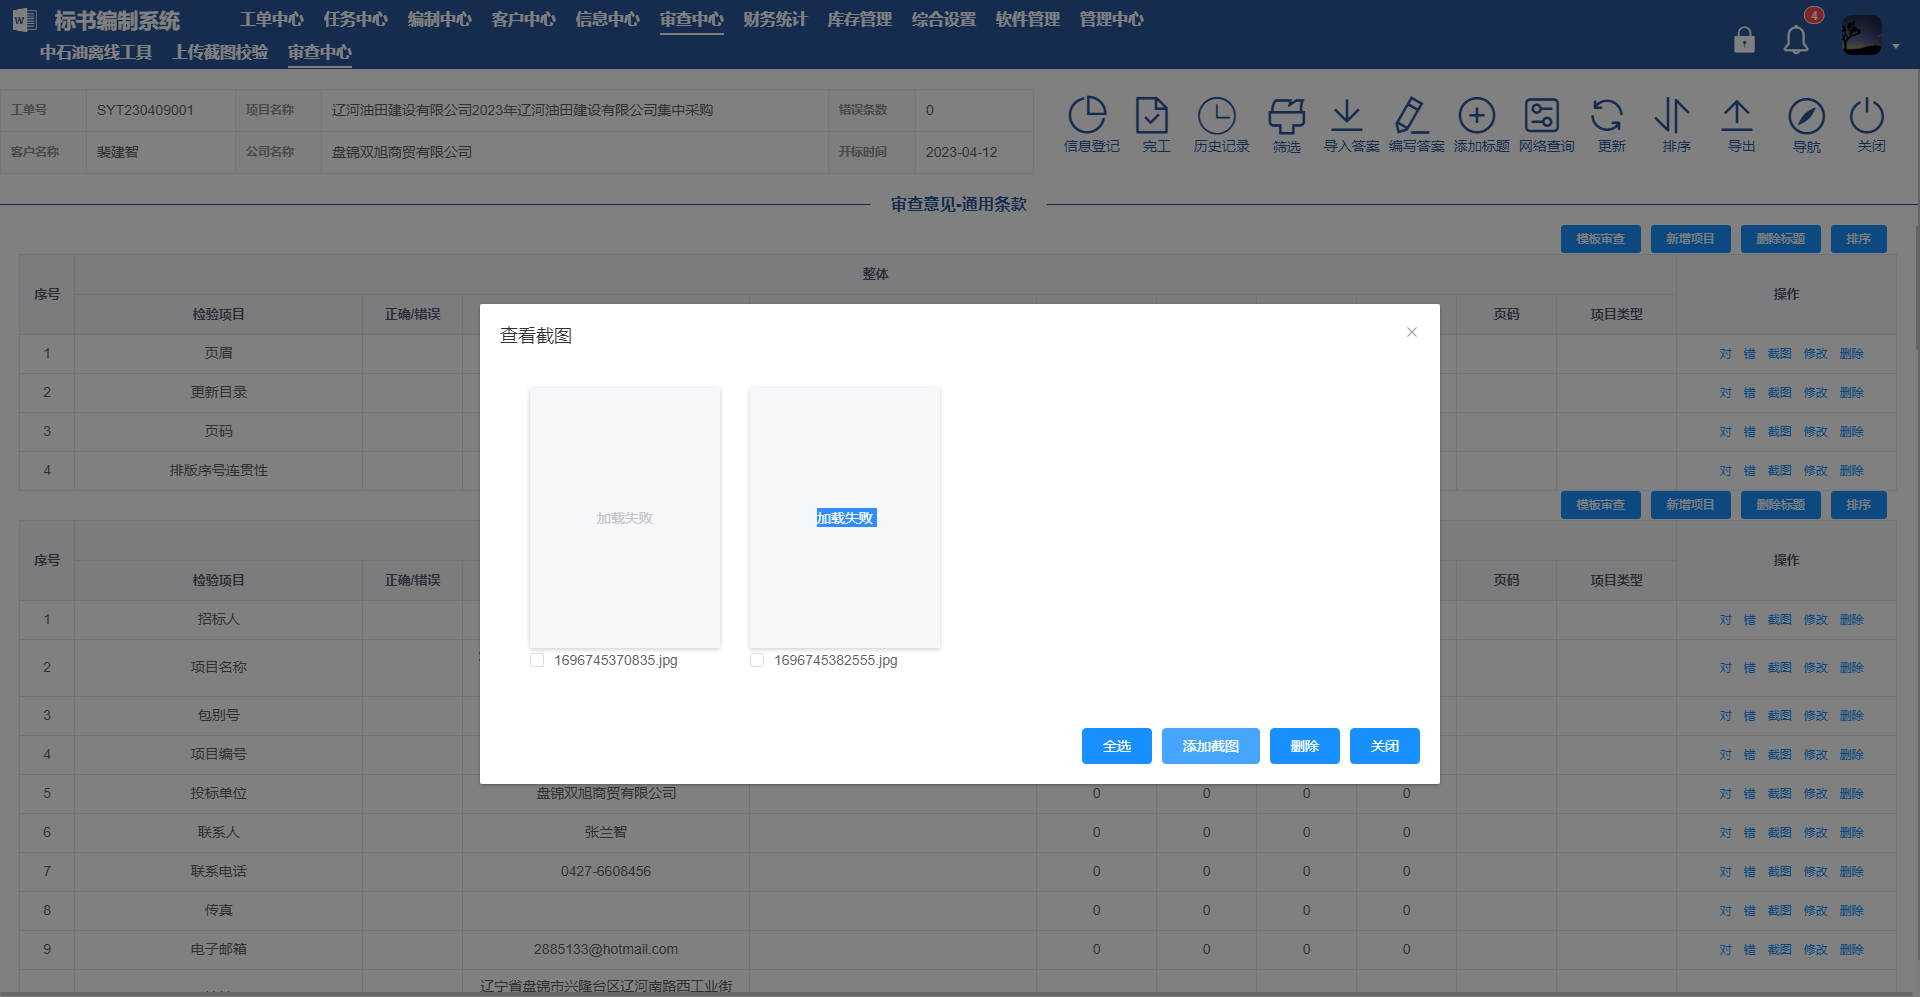Click 修改 link in the 投标单位 row

tap(1816, 794)
